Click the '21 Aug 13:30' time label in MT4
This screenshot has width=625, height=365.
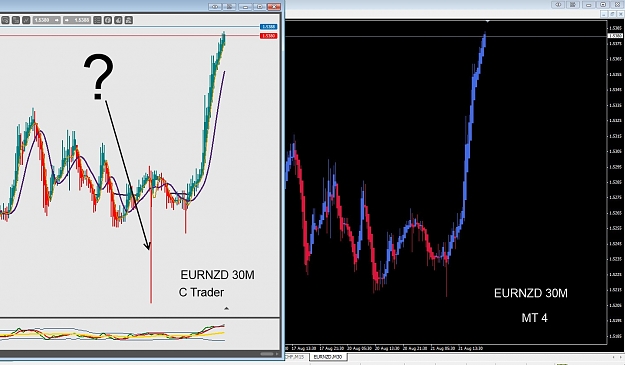pos(470,348)
